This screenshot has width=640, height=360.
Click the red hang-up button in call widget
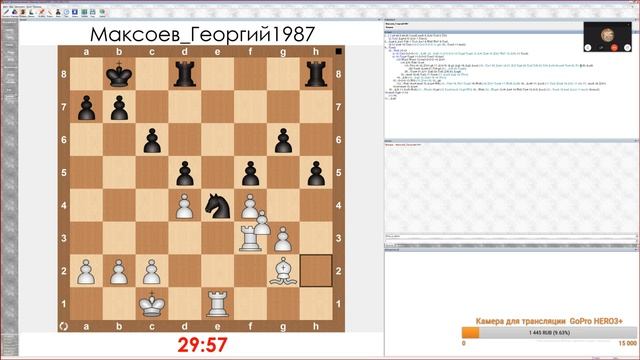pyautogui.click(x=614, y=47)
